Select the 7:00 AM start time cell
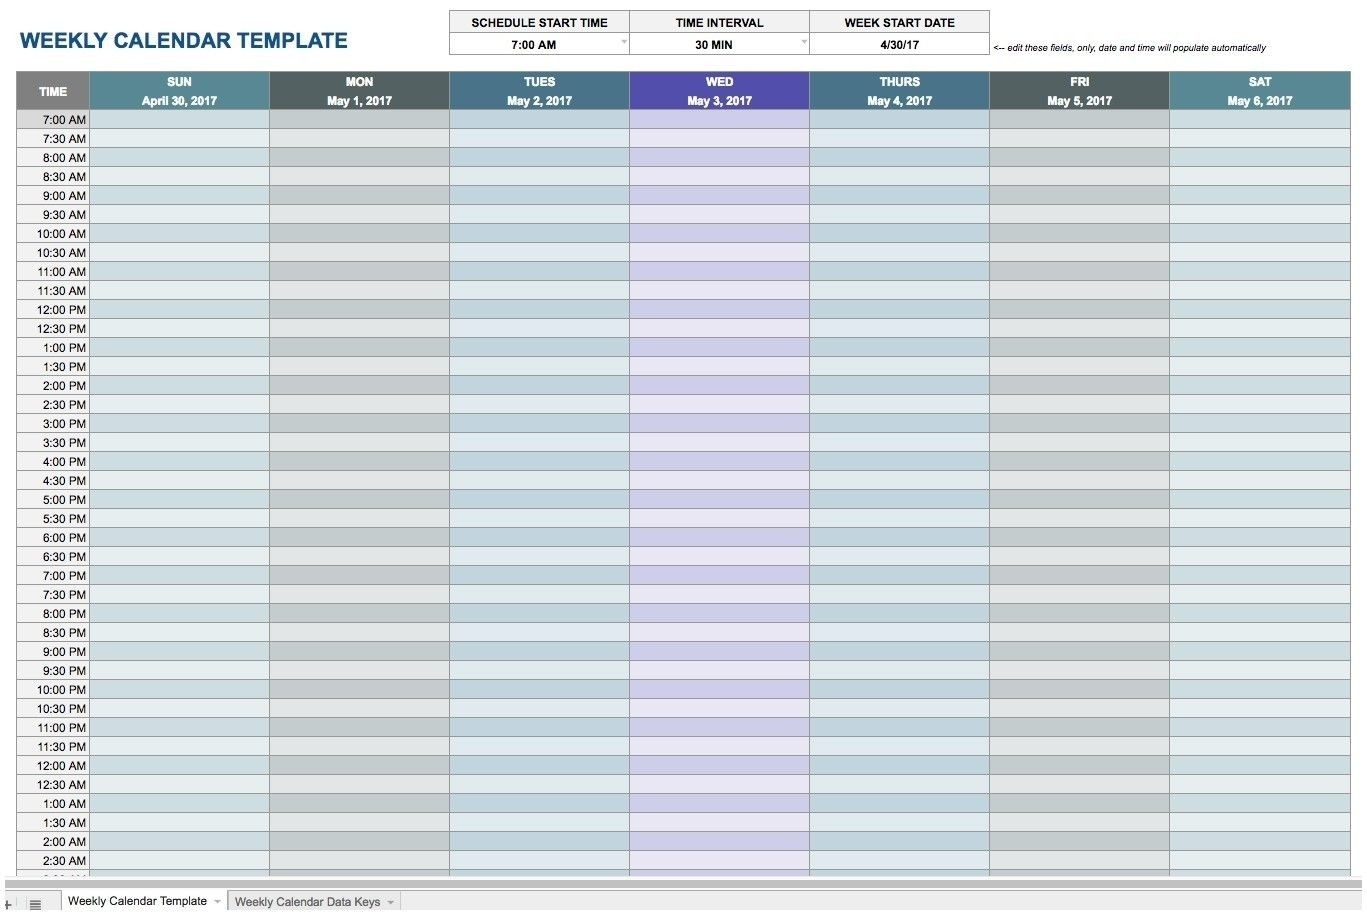This screenshot has height=915, width=1367. tap(533, 45)
